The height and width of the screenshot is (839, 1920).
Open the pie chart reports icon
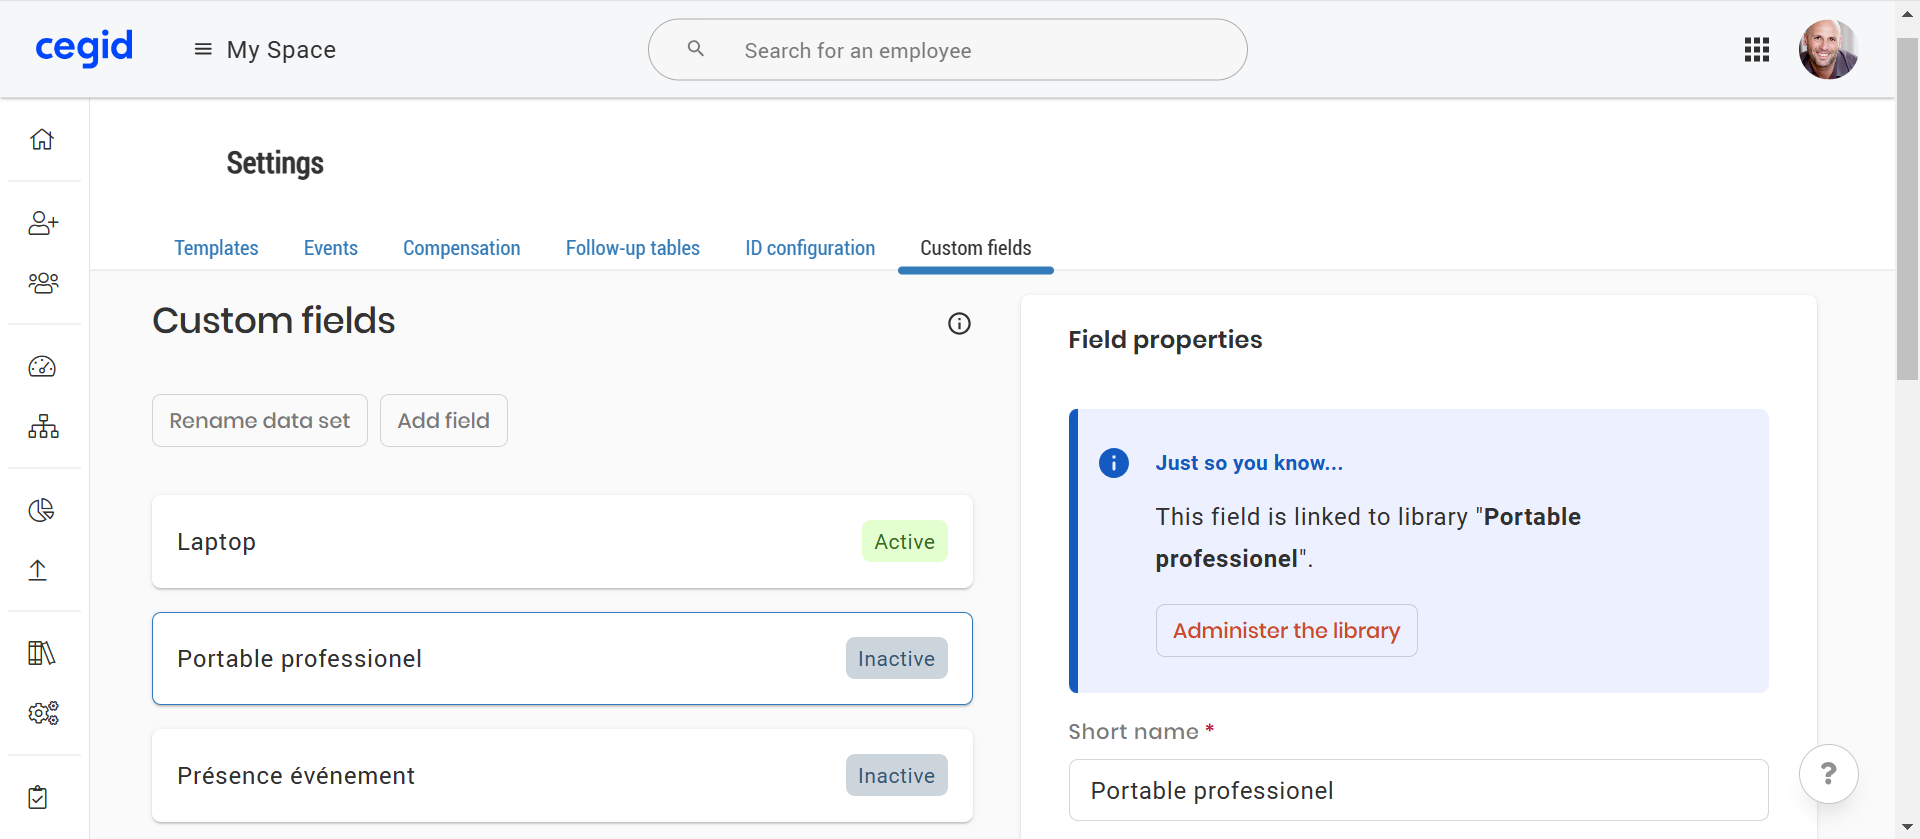tap(42, 511)
